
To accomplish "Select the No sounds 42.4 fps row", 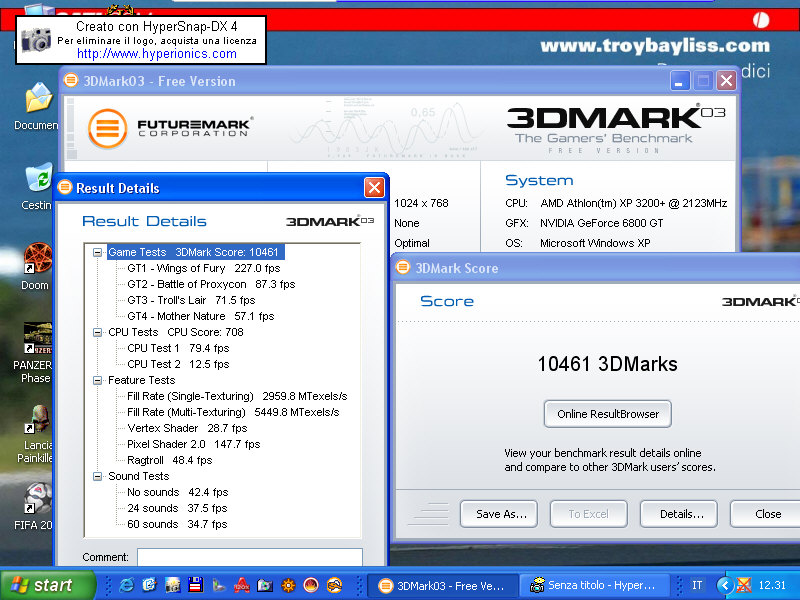I will pyautogui.click(x=178, y=492).
